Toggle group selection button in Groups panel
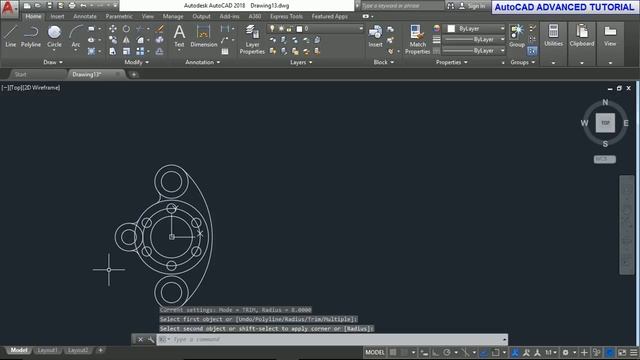This screenshot has width=640, height=360. tap(532, 51)
